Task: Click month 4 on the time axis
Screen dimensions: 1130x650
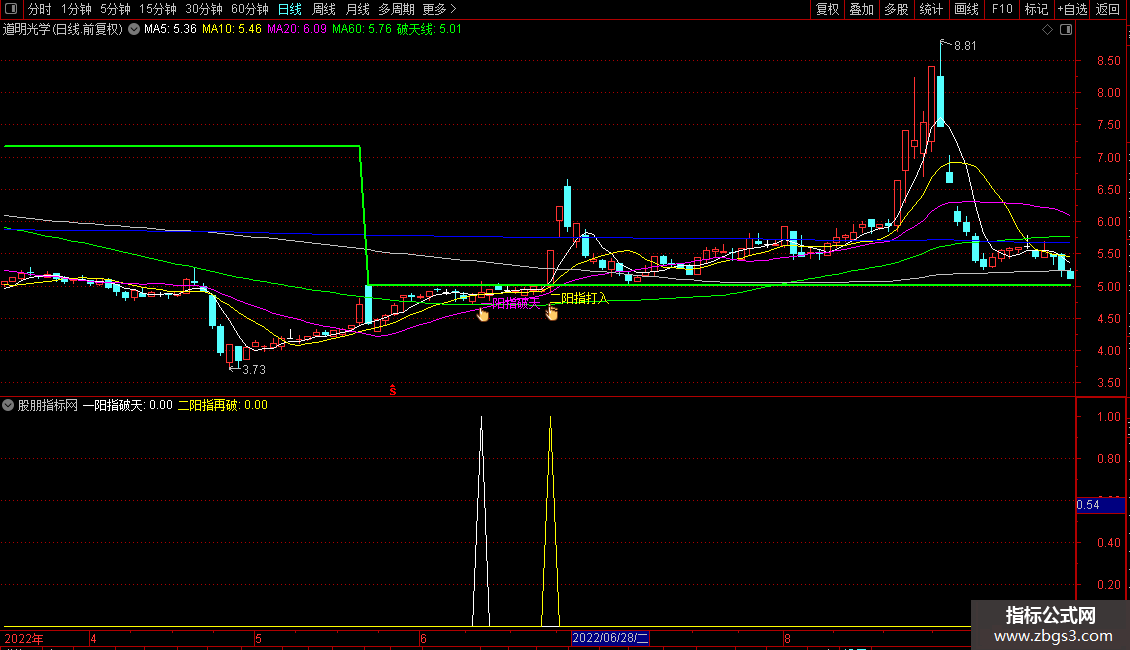Action: pos(93,638)
